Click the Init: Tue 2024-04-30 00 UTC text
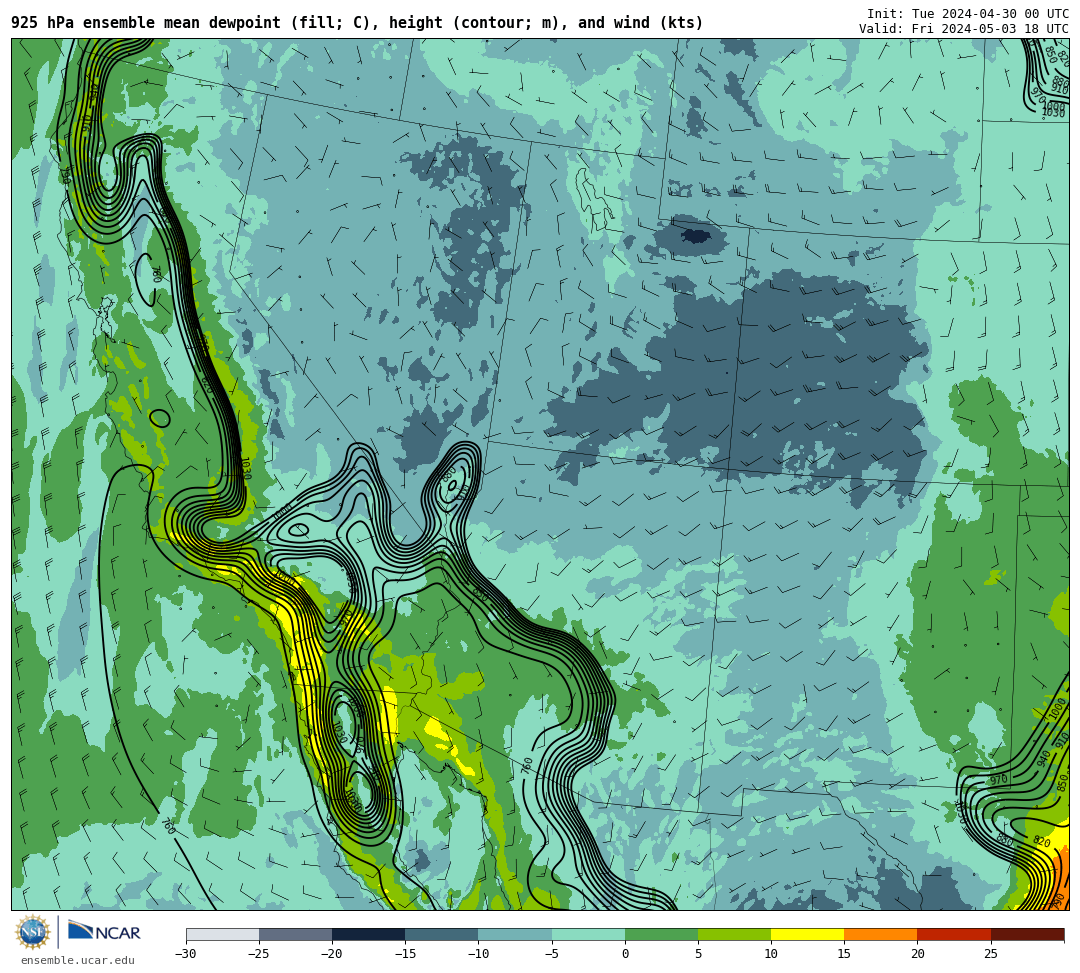Image resolution: width=1080 pixels, height=973 pixels. click(968, 14)
